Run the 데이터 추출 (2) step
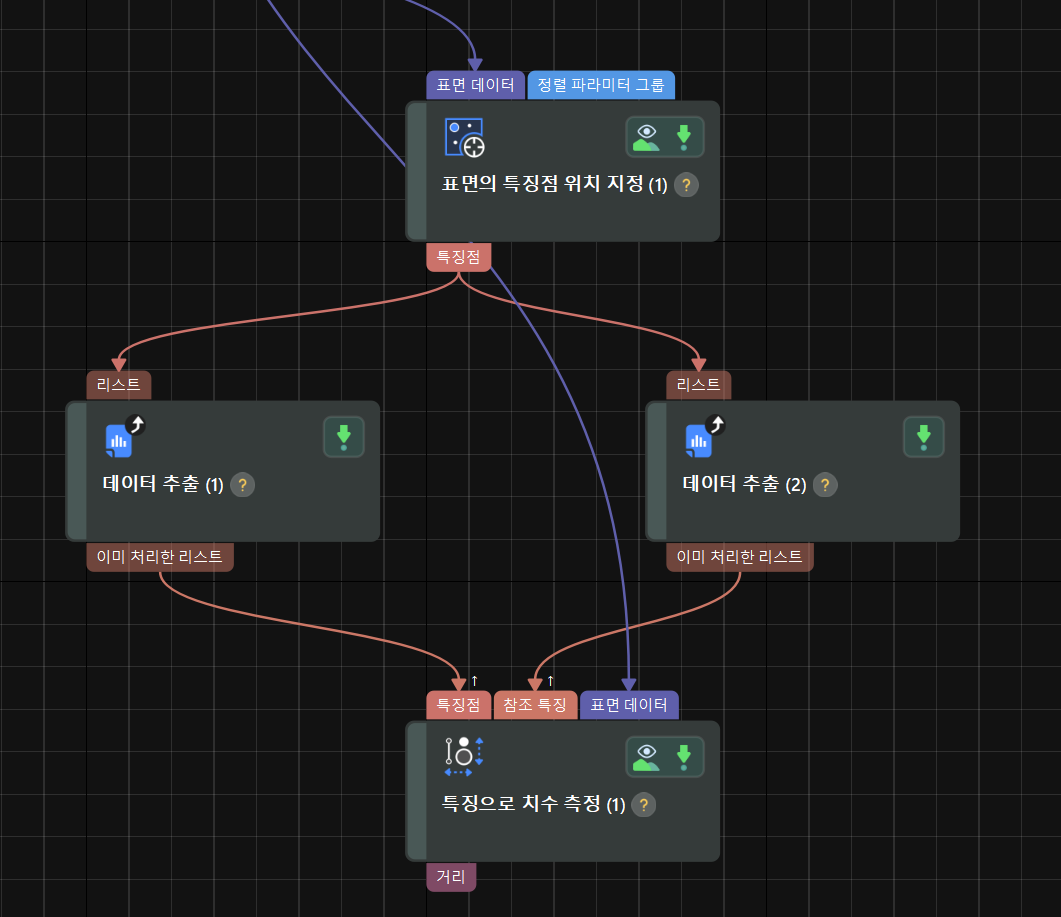 [x=924, y=437]
